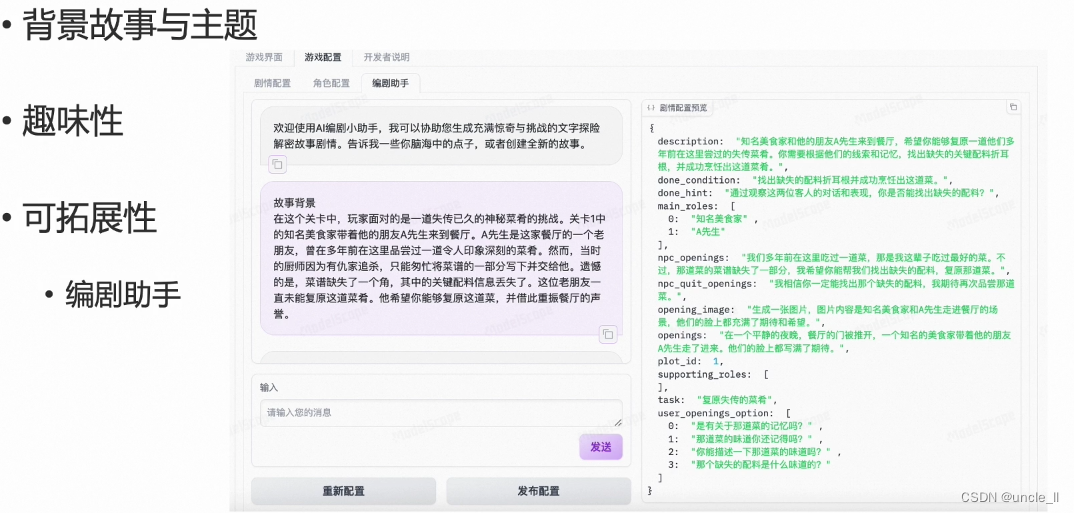Click the supporting_roles key in JSON

(x=703, y=374)
